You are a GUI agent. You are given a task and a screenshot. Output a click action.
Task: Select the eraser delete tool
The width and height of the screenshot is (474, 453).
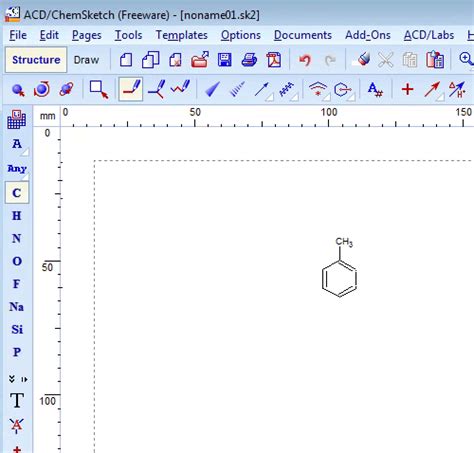(x=362, y=60)
